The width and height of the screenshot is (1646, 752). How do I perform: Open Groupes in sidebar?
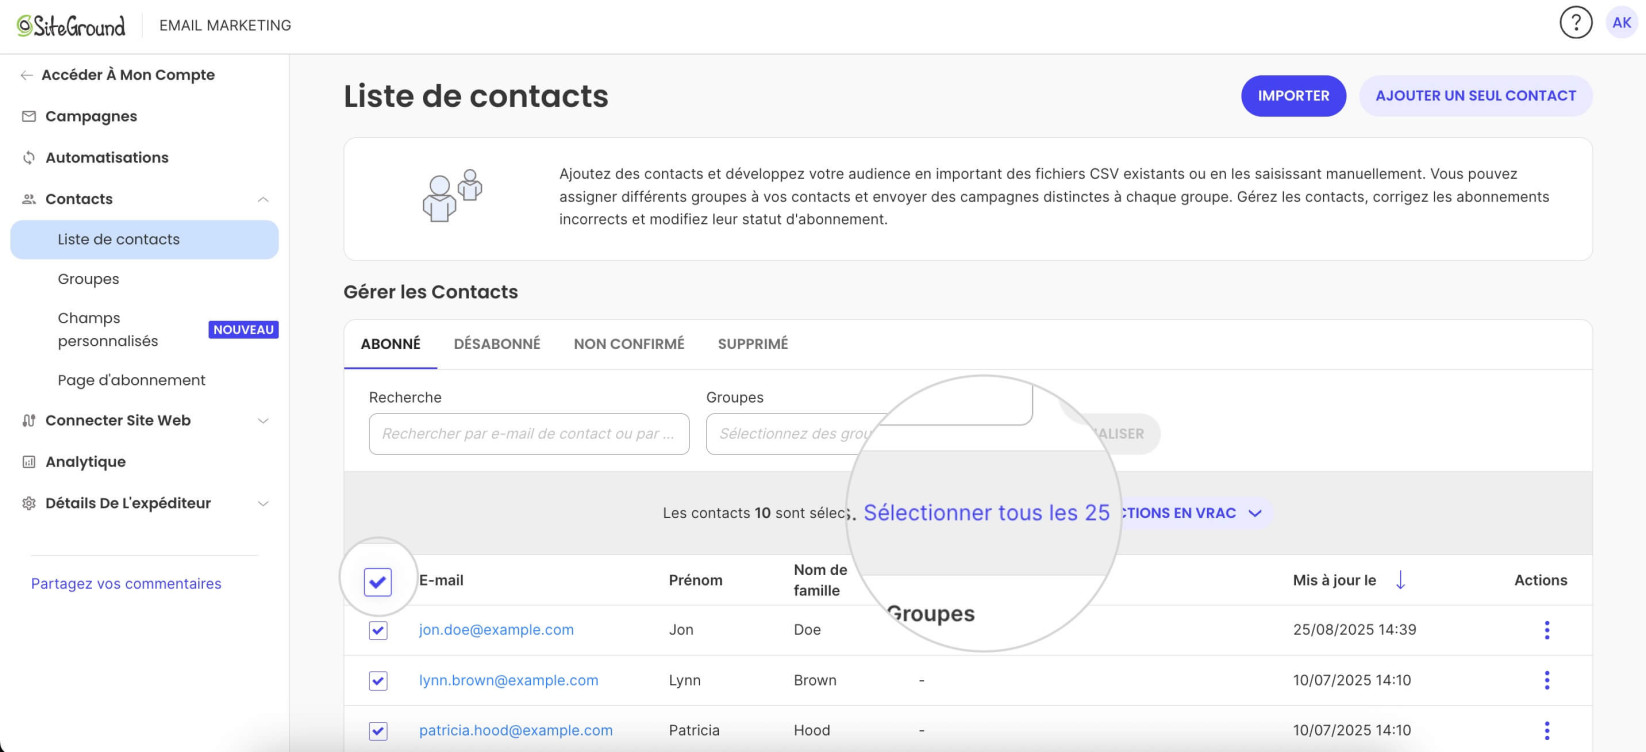coord(88,279)
